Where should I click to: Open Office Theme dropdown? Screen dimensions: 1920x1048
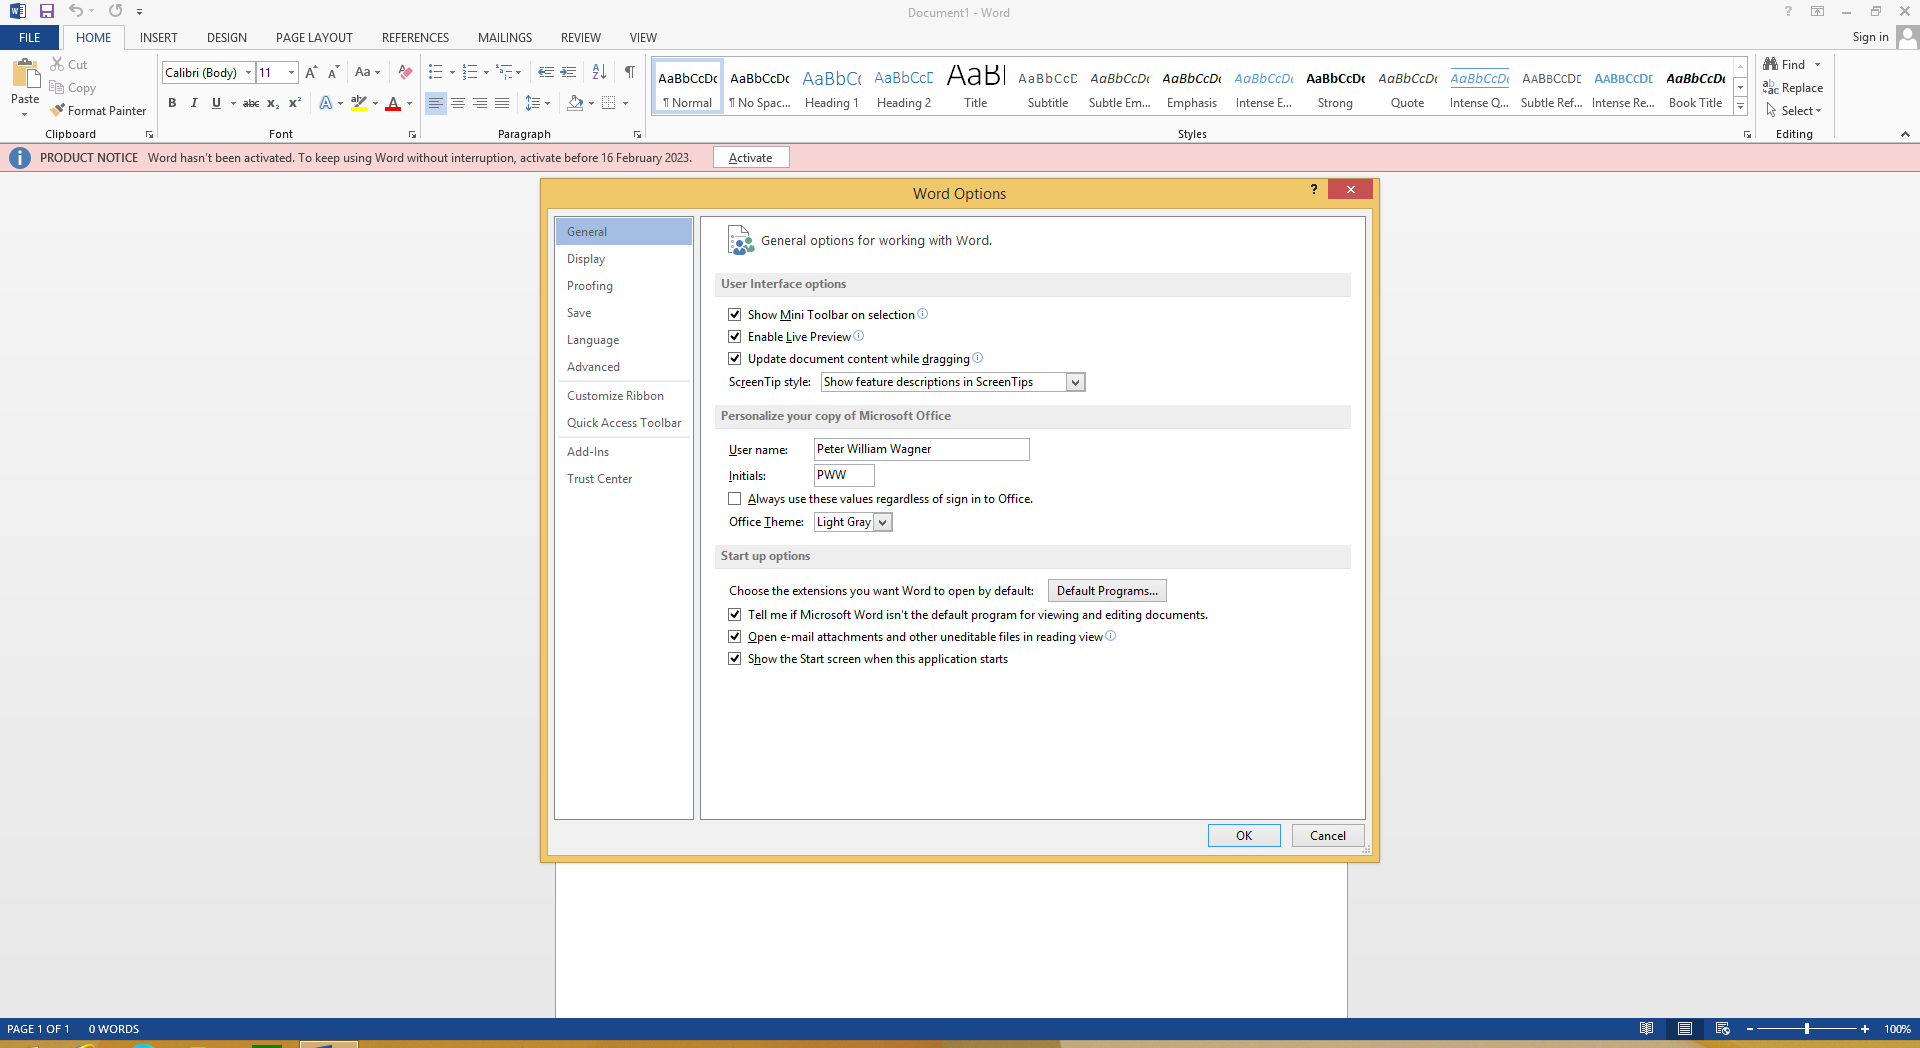coord(882,522)
